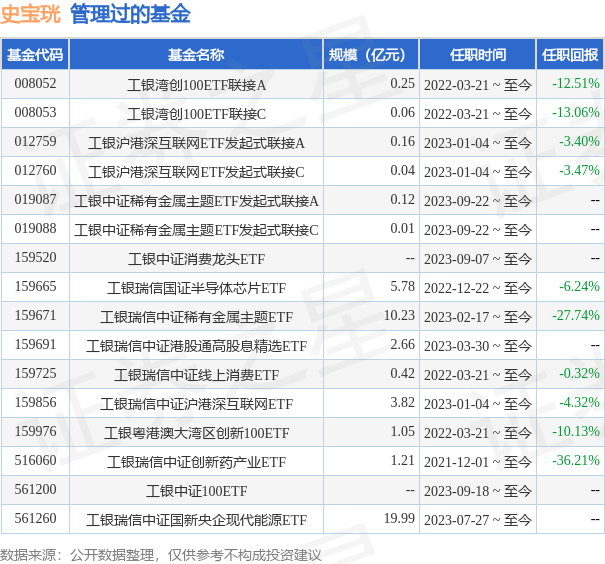Click the 管理过的基金 title text

pos(130,14)
